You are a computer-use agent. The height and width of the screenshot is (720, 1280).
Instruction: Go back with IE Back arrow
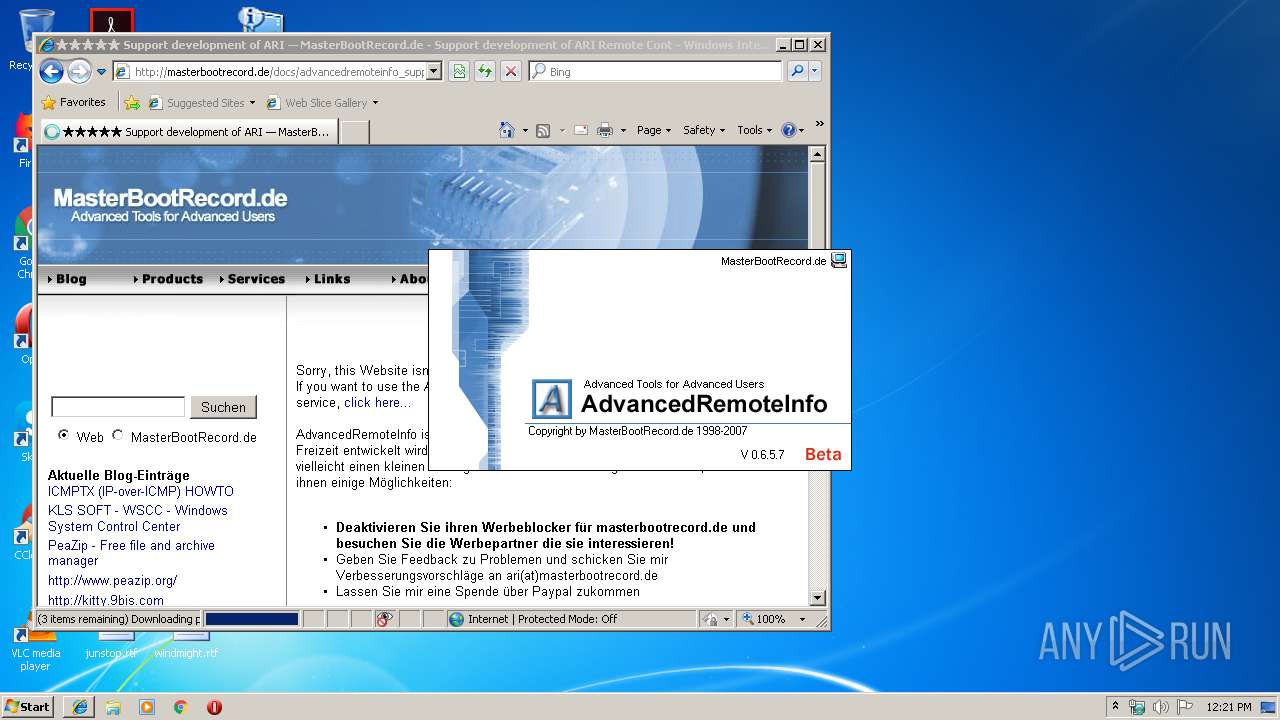(x=51, y=71)
